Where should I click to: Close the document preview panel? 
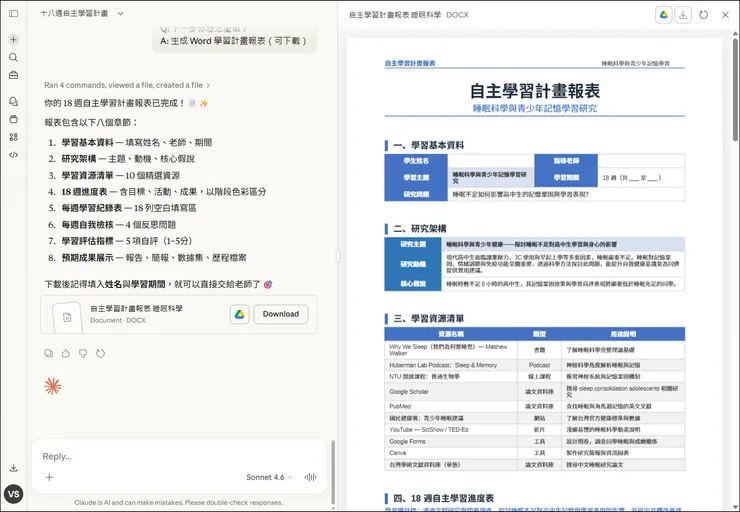[x=725, y=15]
